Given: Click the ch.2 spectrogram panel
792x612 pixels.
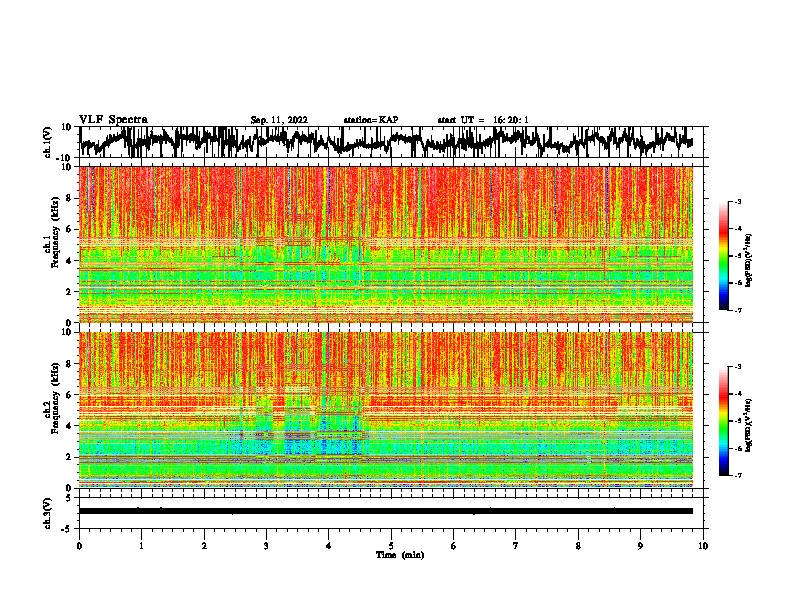Looking at the screenshot, I should (x=386, y=410).
